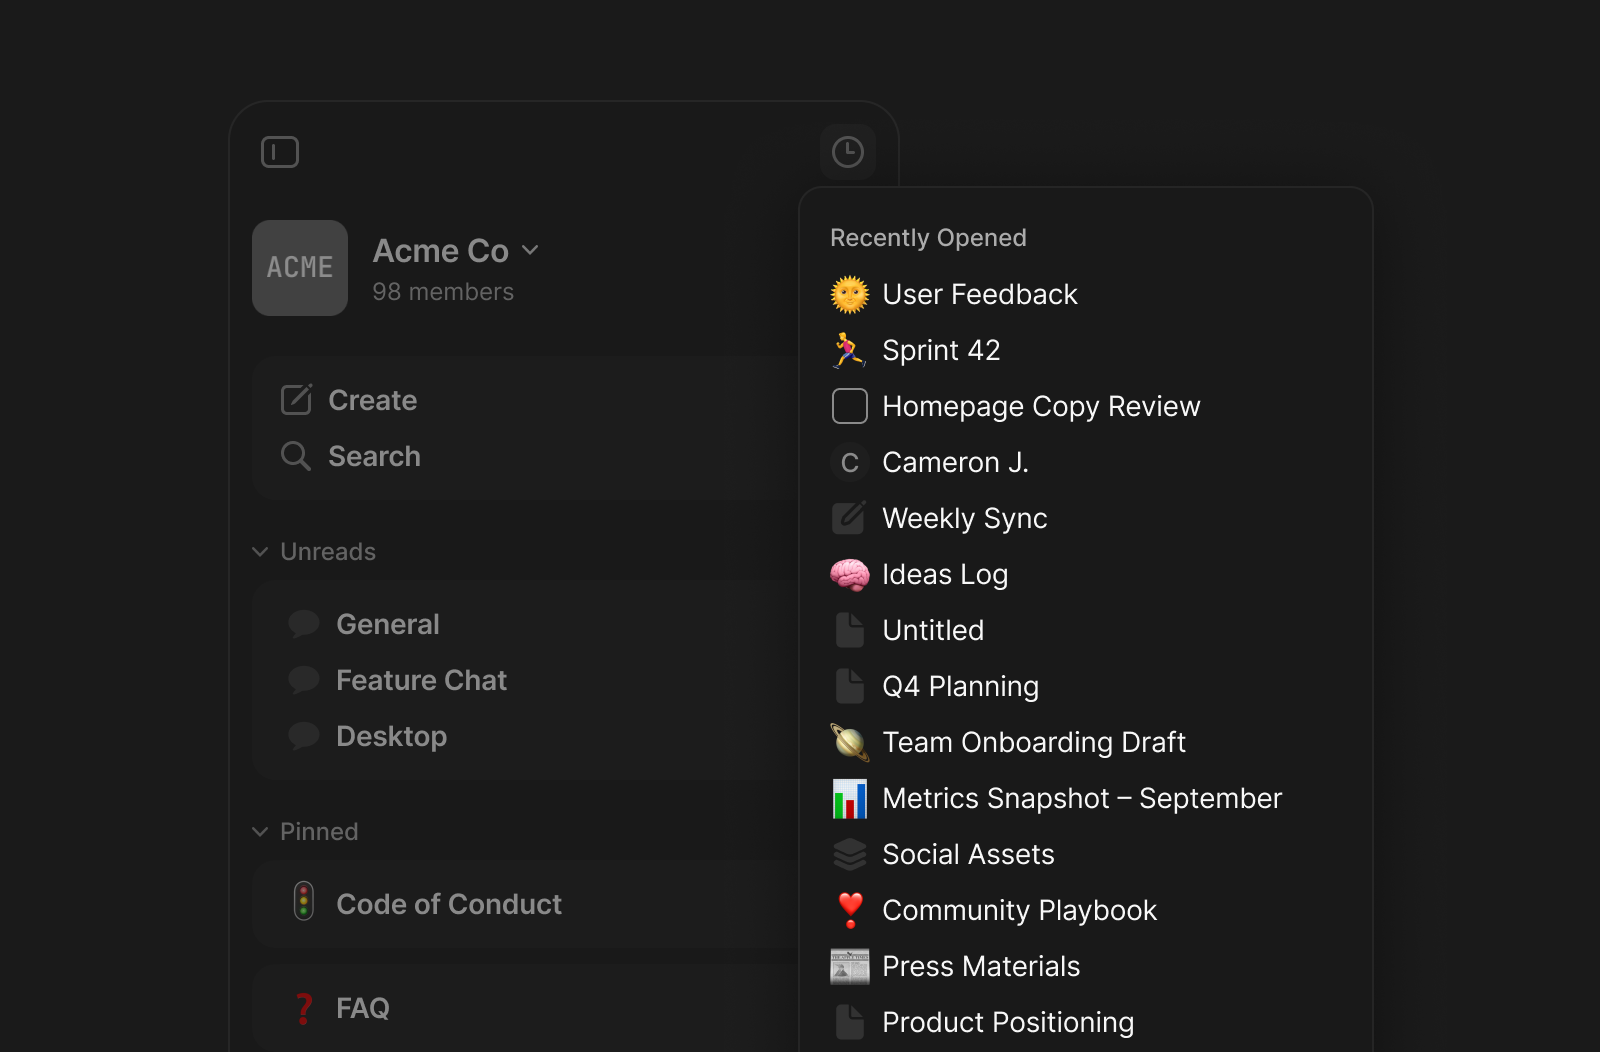Viewport: 1600px width, 1052px height.
Task: Open the recently opened clock icon
Action: pyautogui.click(x=848, y=152)
